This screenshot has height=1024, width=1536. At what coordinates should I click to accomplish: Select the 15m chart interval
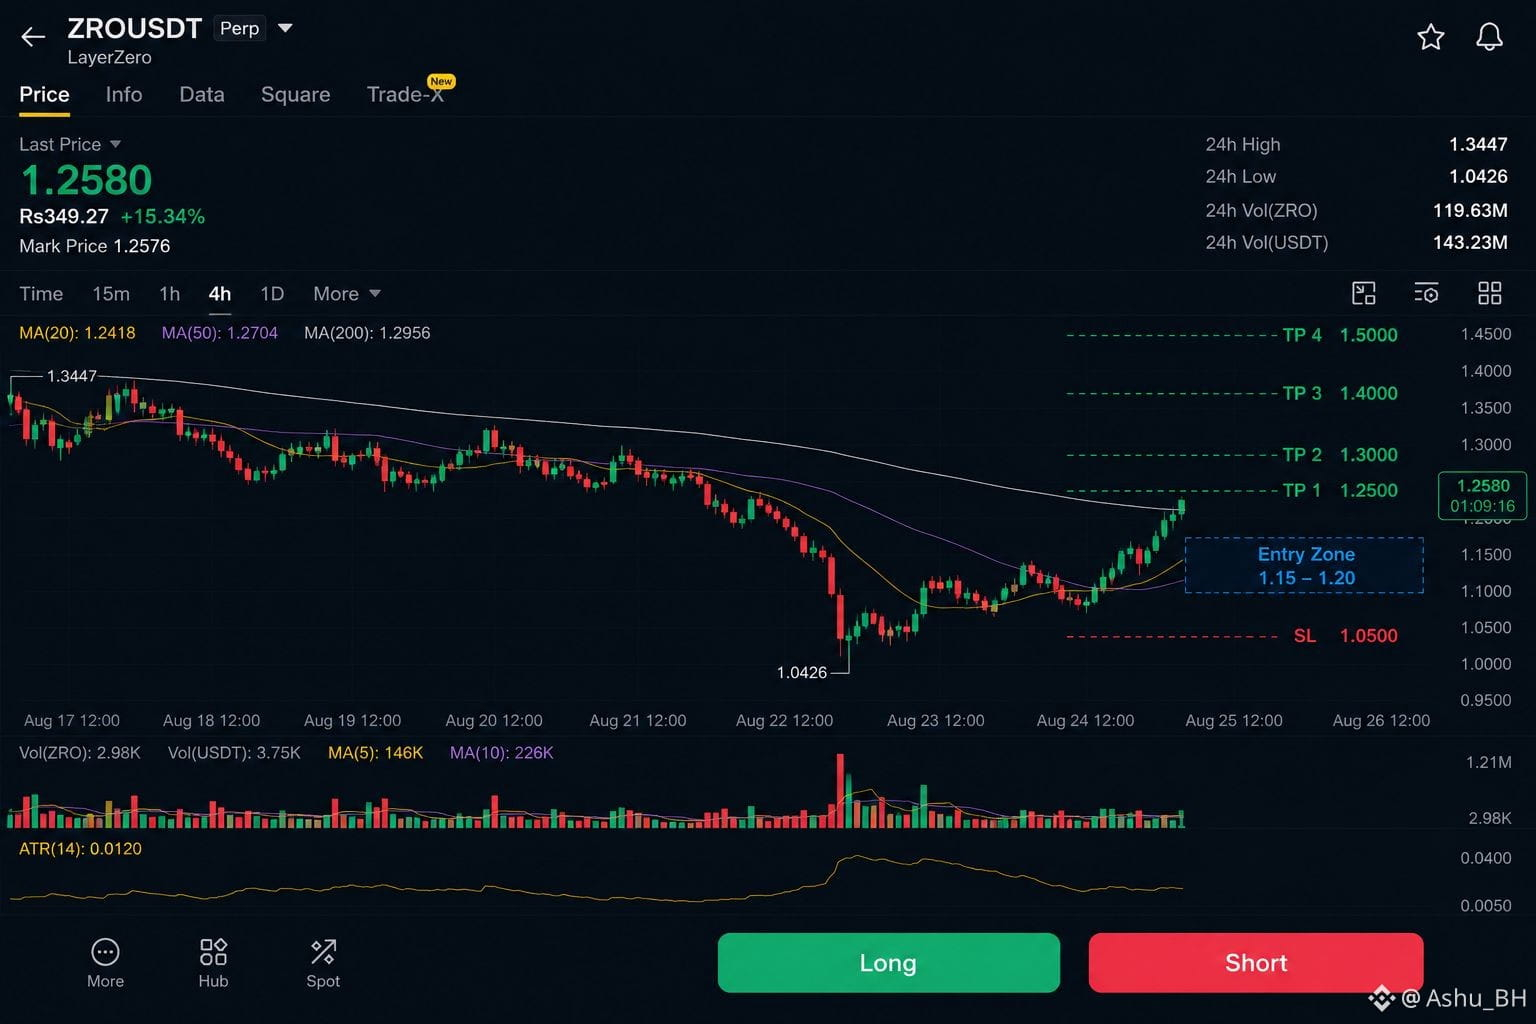click(111, 294)
